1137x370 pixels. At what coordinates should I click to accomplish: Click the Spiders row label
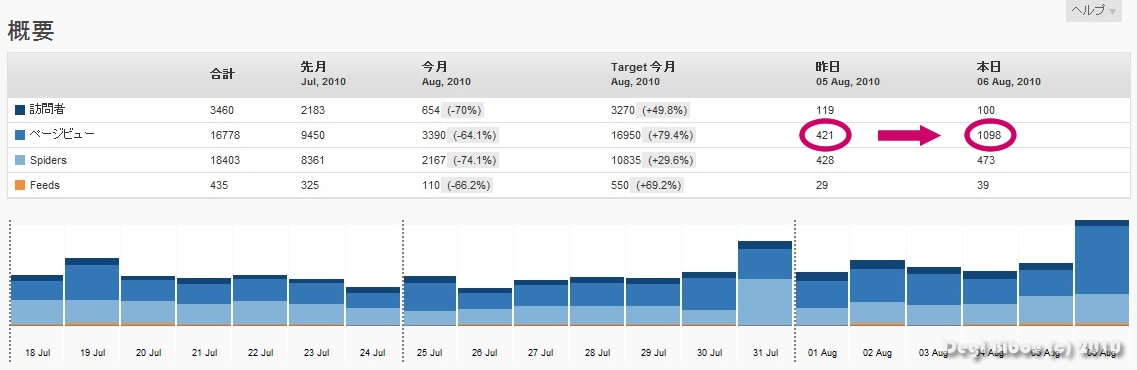click(x=49, y=160)
